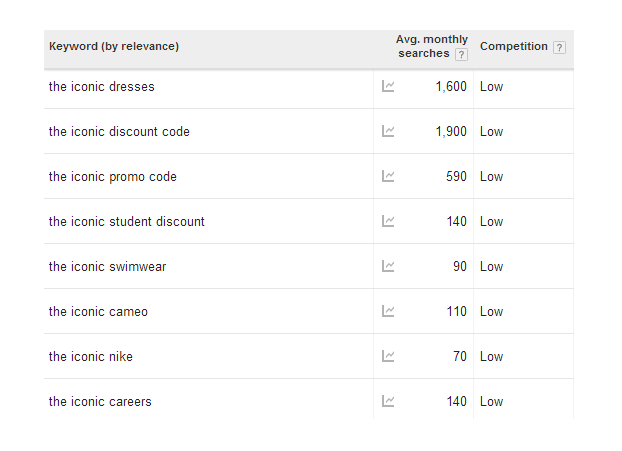Screen dimensions: 622x451
Task: View trend chart for the iconic nike
Action: coord(388,356)
